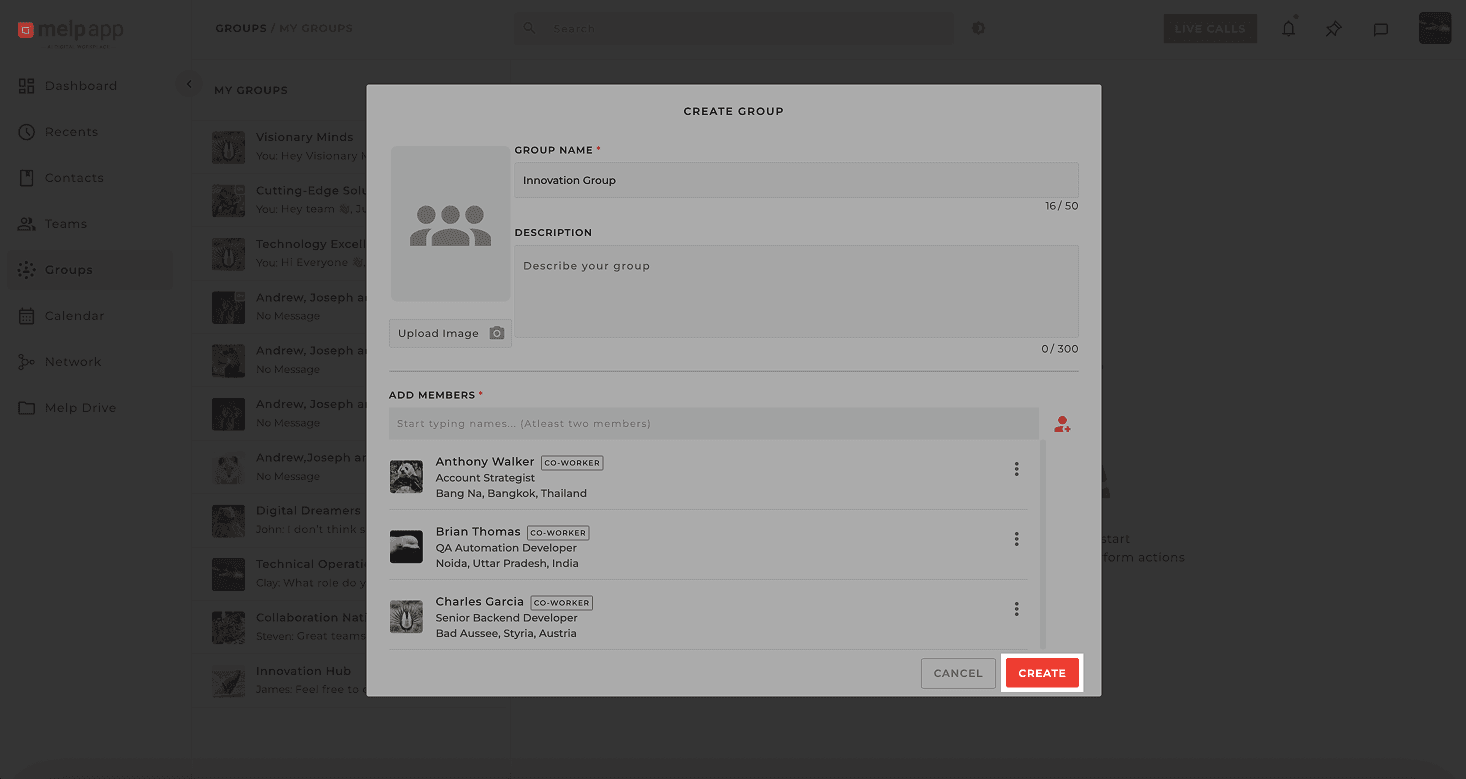The width and height of the screenshot is (1466, 779).
Task: Open options menu for Anthony Walker
Action: tap(1016, 469)
